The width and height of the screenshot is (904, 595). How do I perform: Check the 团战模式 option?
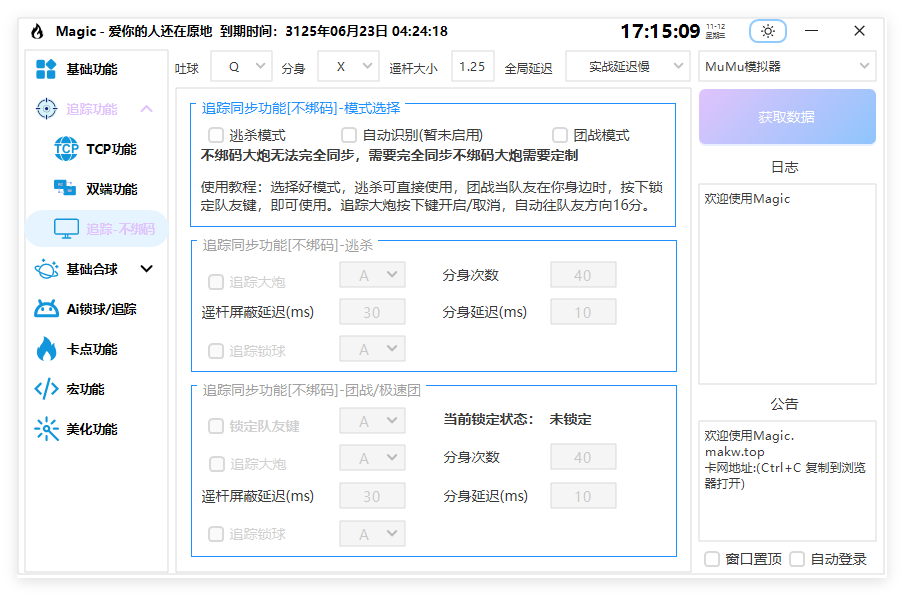559,134
